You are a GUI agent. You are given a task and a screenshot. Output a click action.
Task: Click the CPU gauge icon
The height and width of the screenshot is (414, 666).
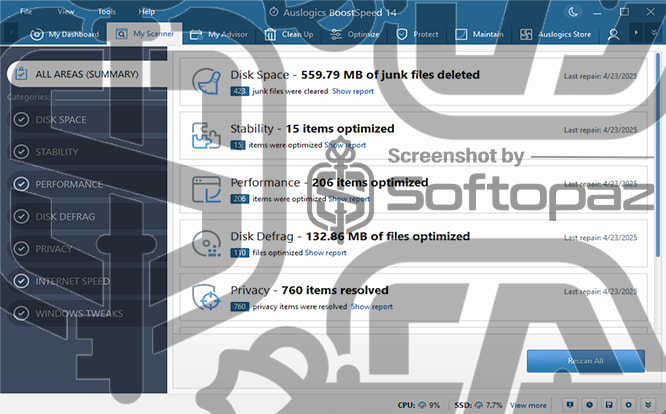click(x=422, y=405)
